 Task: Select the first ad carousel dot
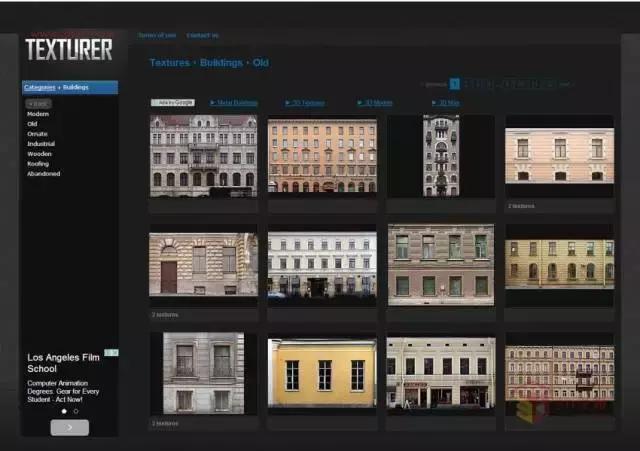coord(64,411)
